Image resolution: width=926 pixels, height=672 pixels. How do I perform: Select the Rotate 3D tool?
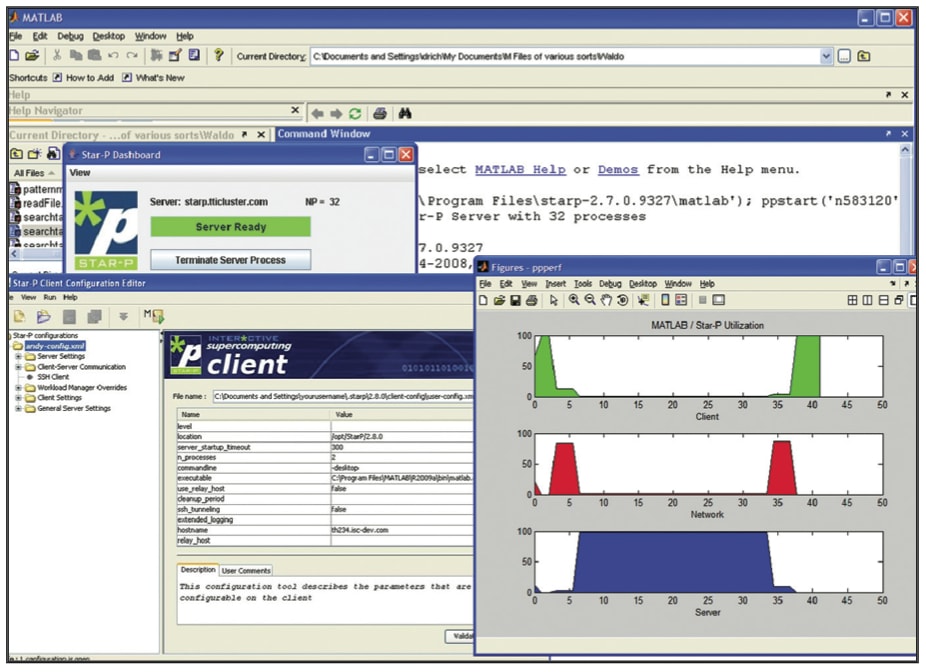tap(623, 302)
